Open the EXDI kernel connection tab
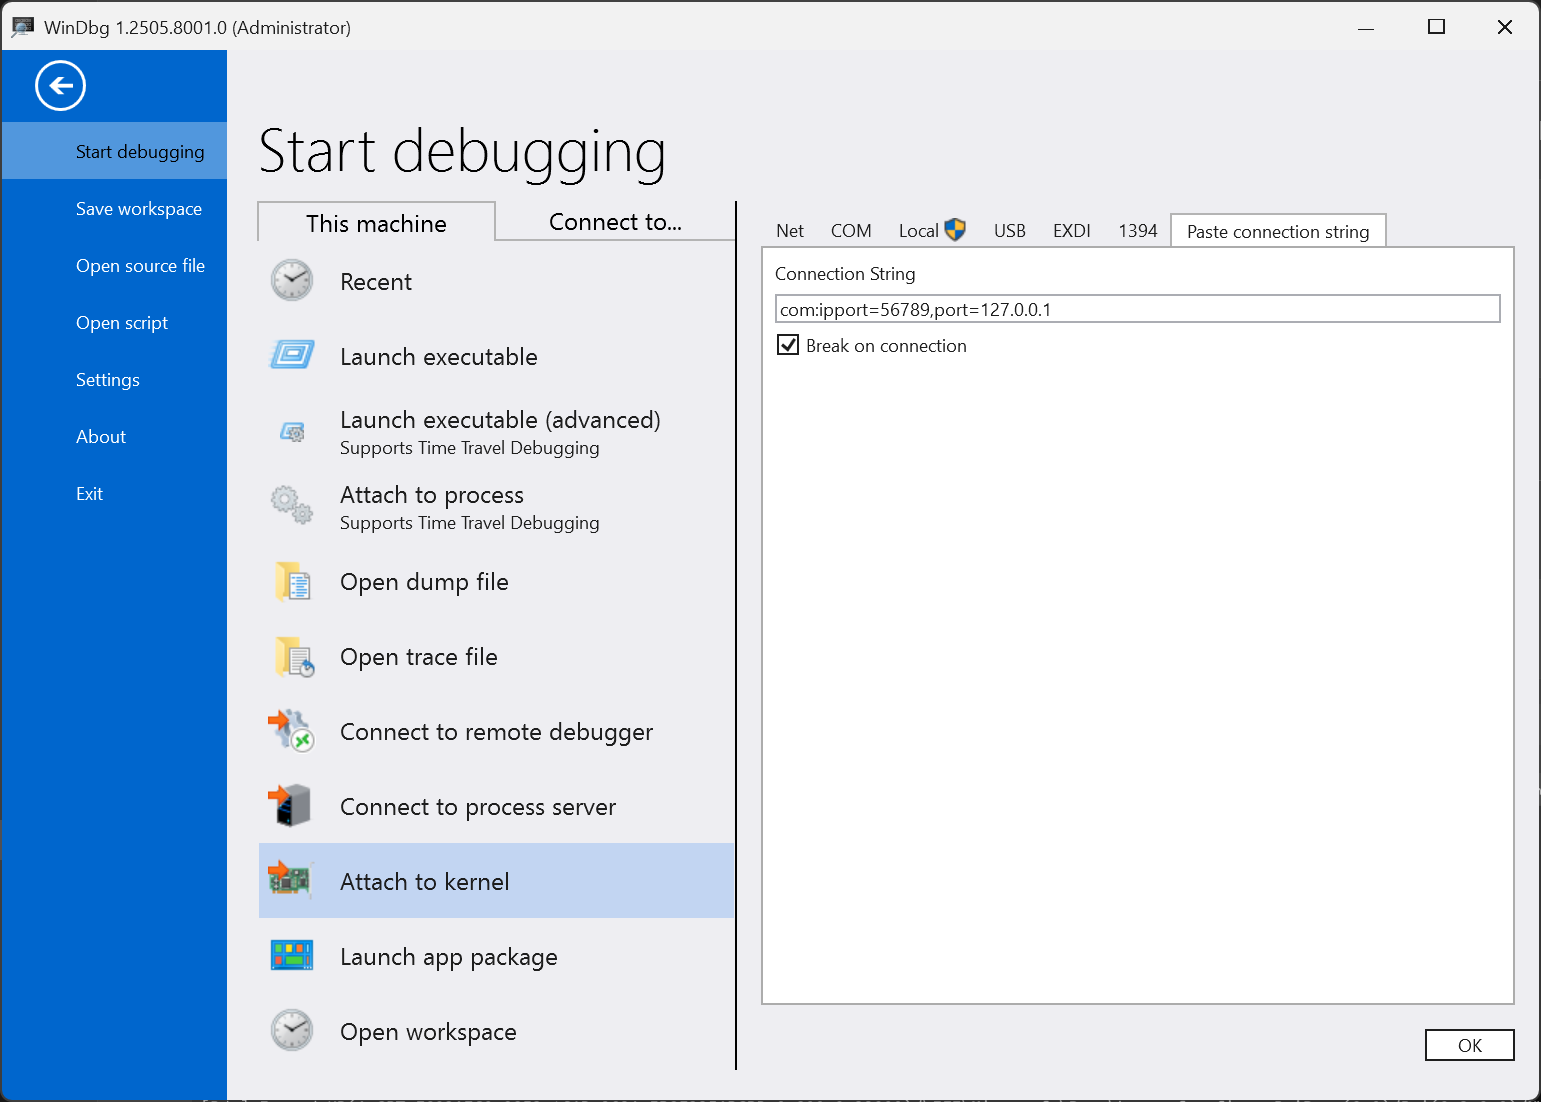 1071,231
